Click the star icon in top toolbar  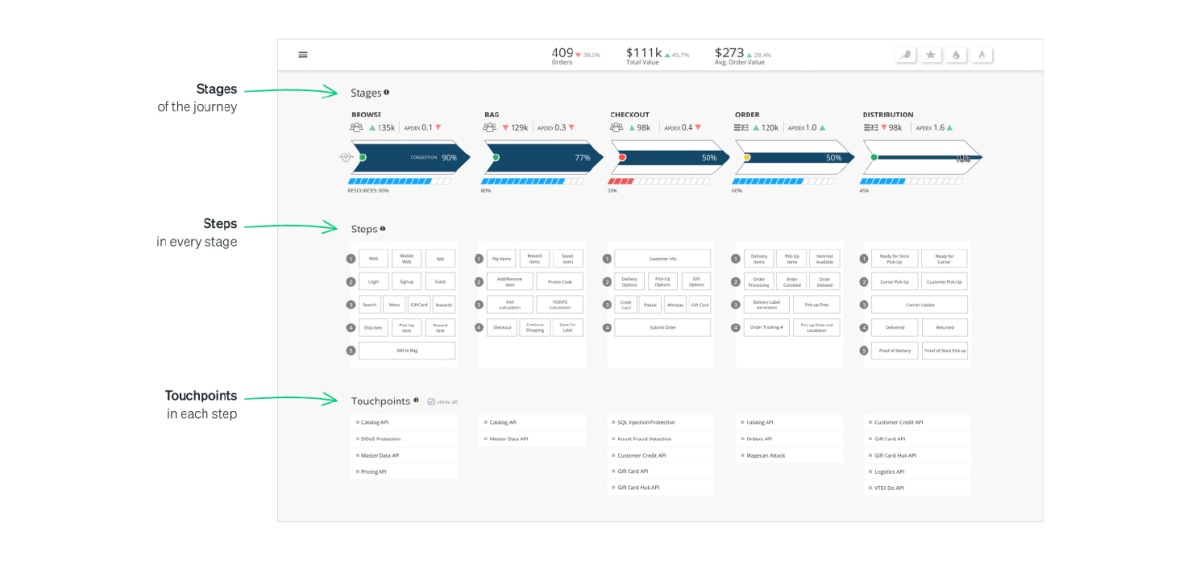click(x=930, y=55)
